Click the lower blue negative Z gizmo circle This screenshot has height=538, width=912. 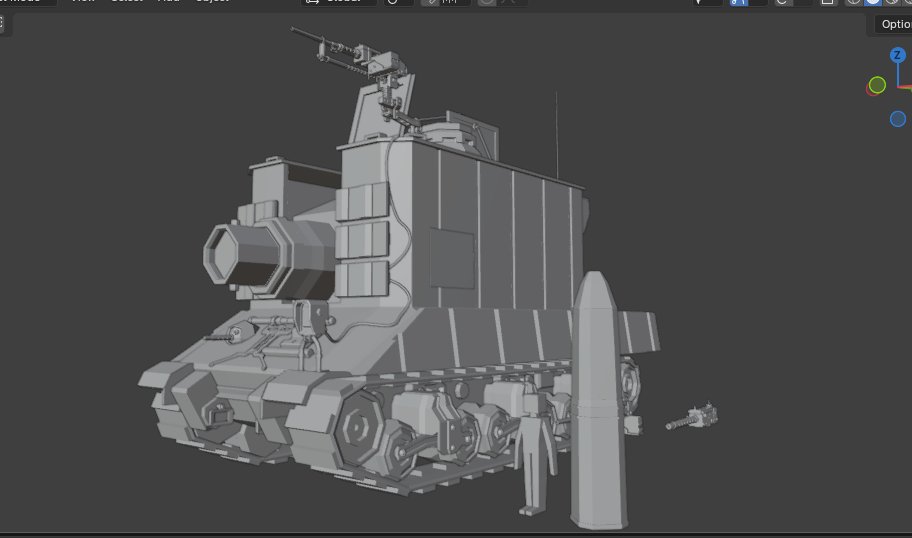pos(897,119)
